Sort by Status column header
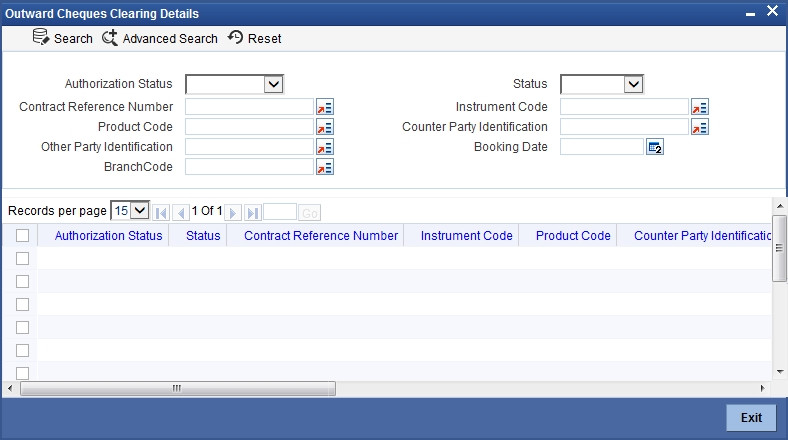Screen dimensions: 788x440 [x=203, y=236]
